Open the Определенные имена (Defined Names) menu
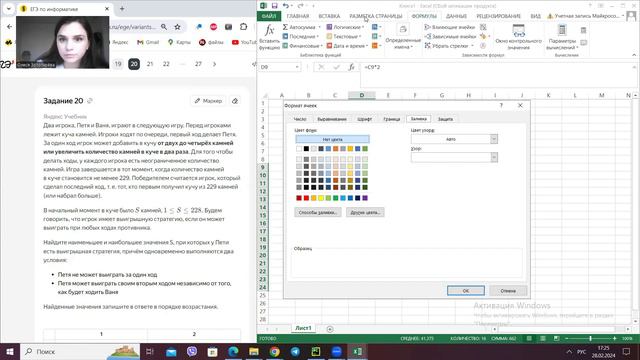Image resolution: width=640 pixels, height=360 pixels. [x=403, y=37]
